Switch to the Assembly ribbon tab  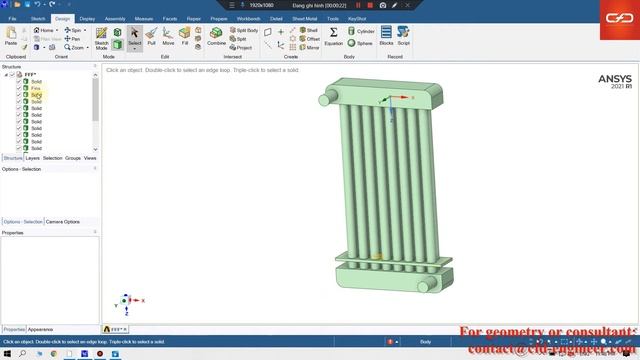tap(115, 19)
